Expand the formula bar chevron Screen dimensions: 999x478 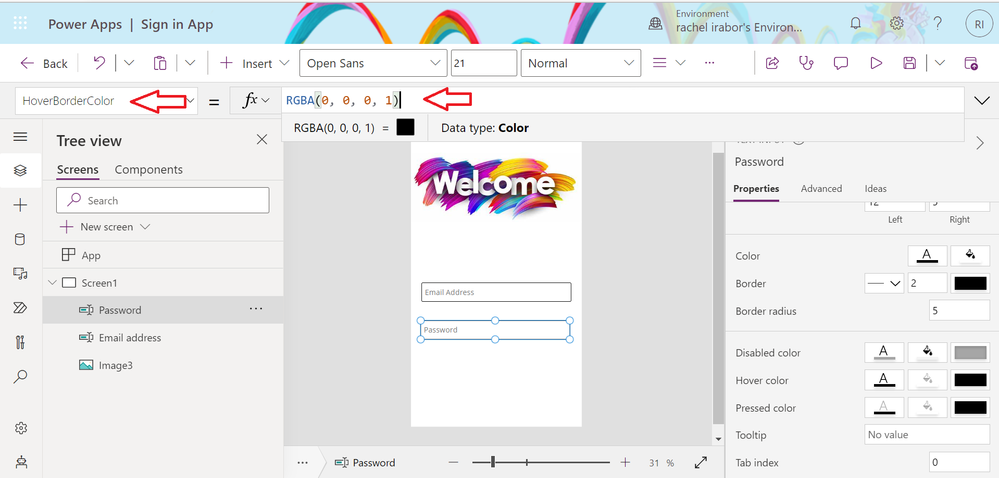click(982, 101)
